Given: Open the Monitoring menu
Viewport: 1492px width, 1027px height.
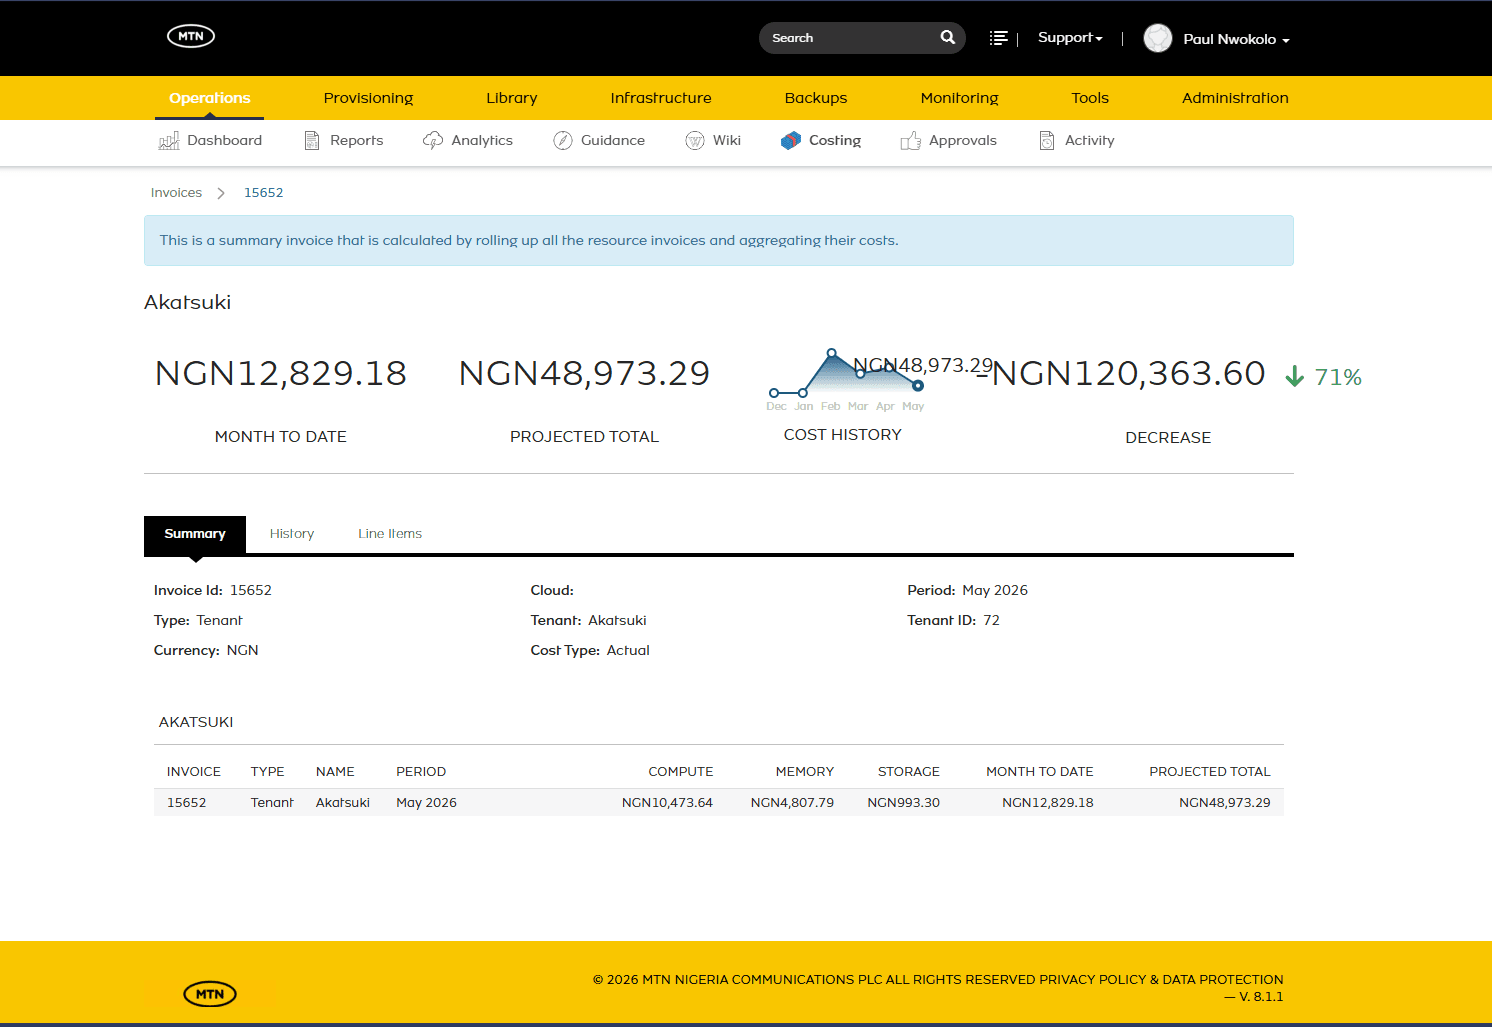Looking at the screenshot, I should pos(959,98).
